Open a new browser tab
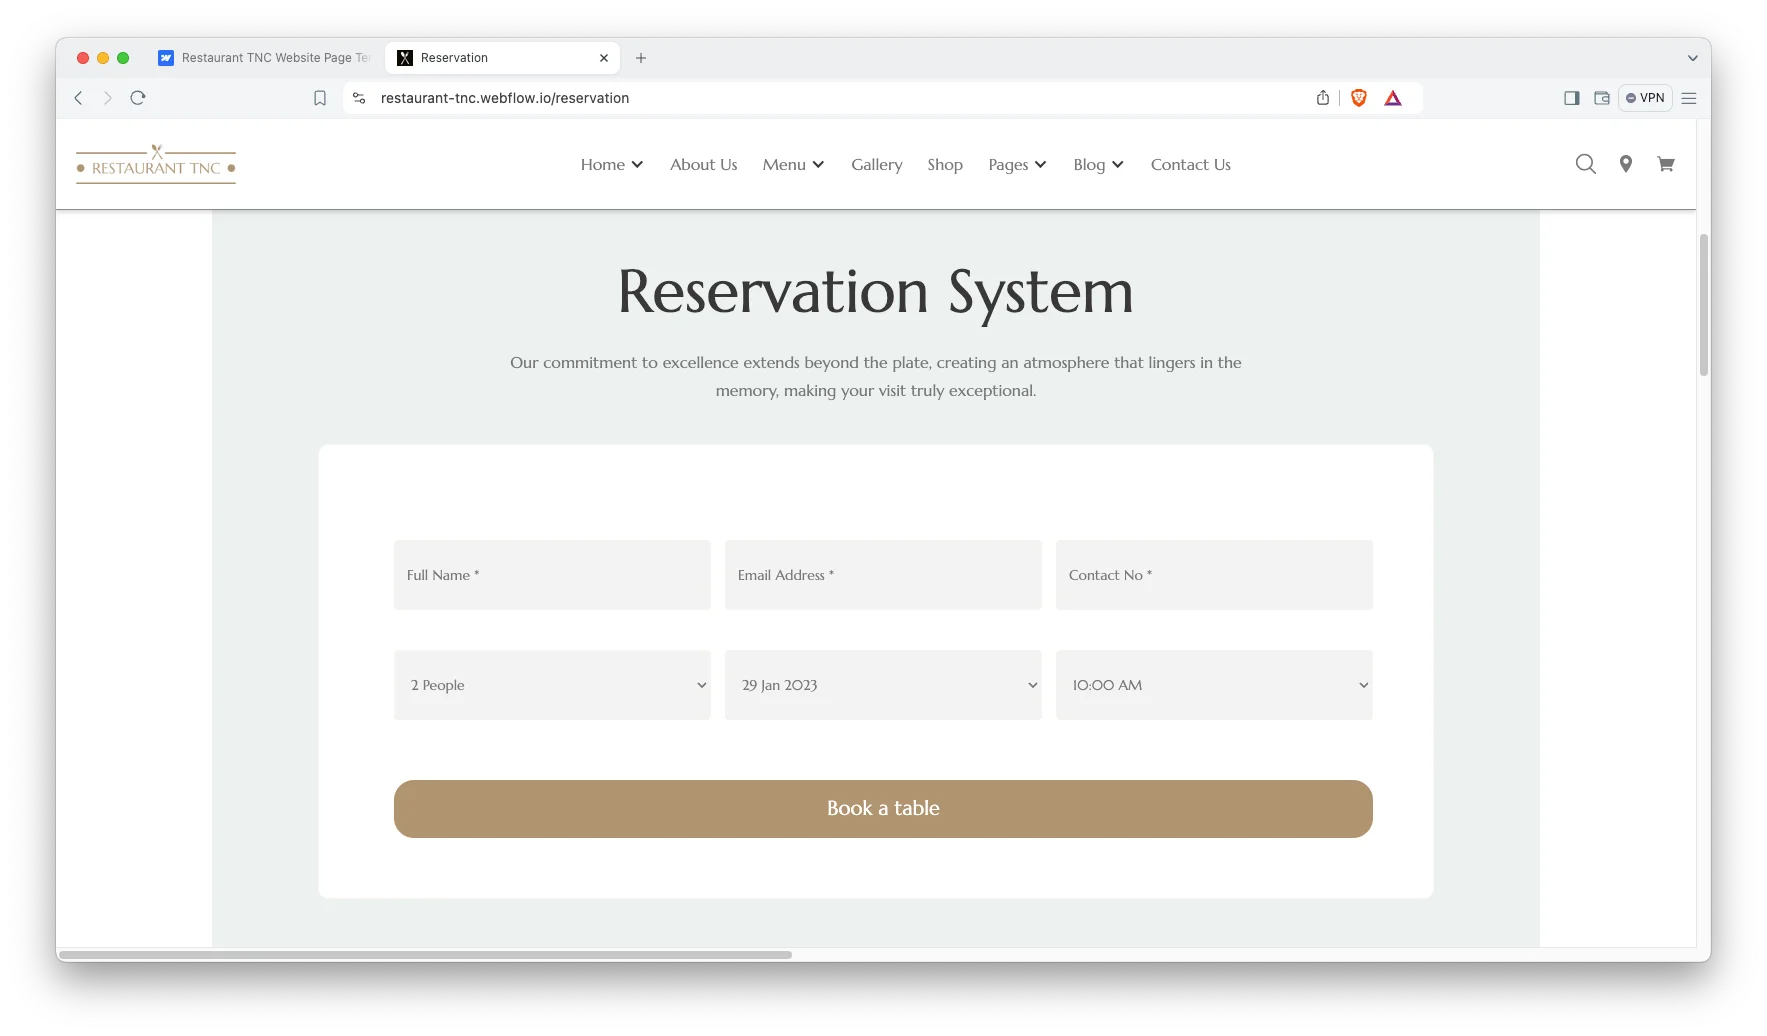The width and height of the screenshot is (1767, 1036). coord(641,58)
